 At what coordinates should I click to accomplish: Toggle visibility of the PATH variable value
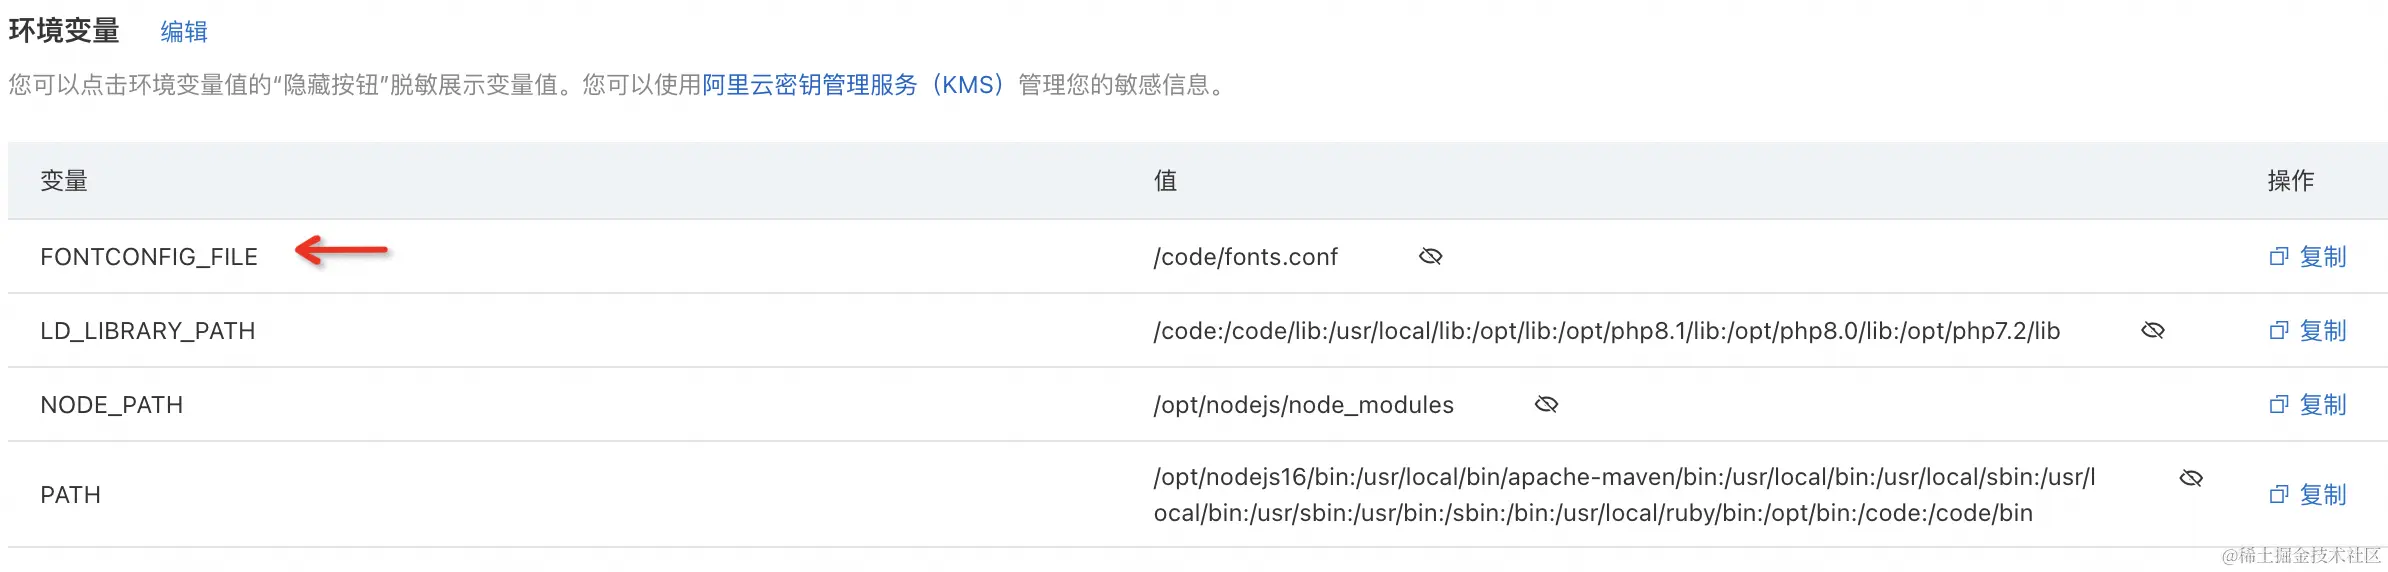click(2191, 478)
